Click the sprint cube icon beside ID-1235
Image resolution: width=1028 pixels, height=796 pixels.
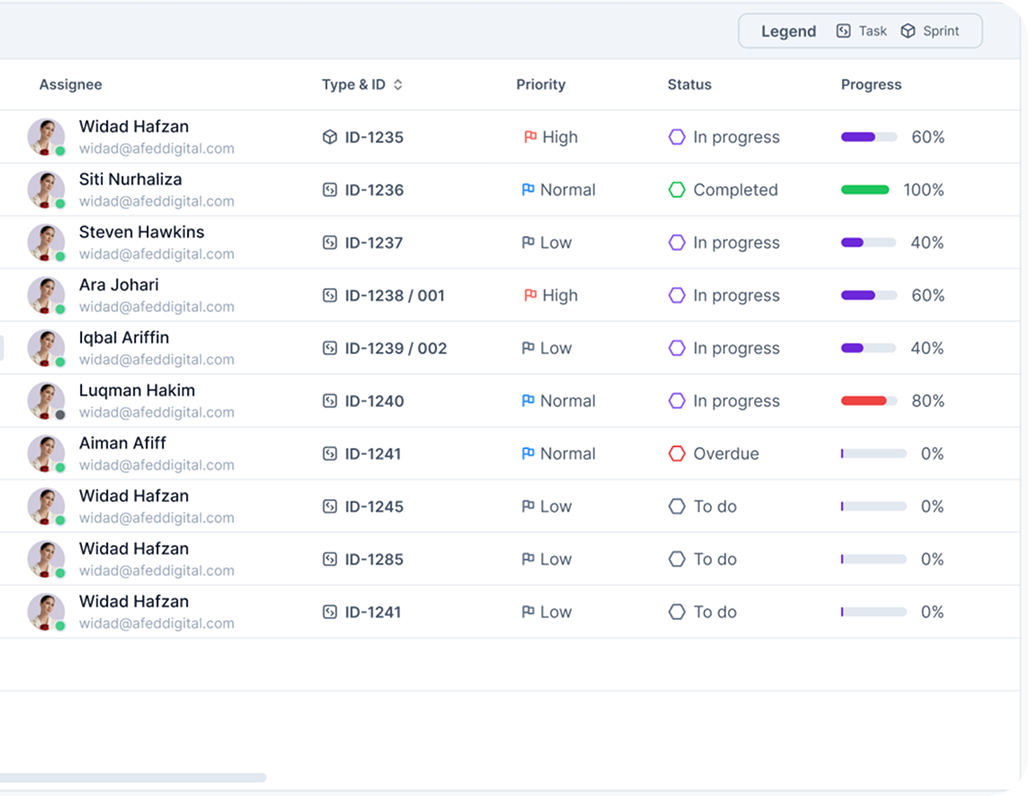click(x=330, y=137)
